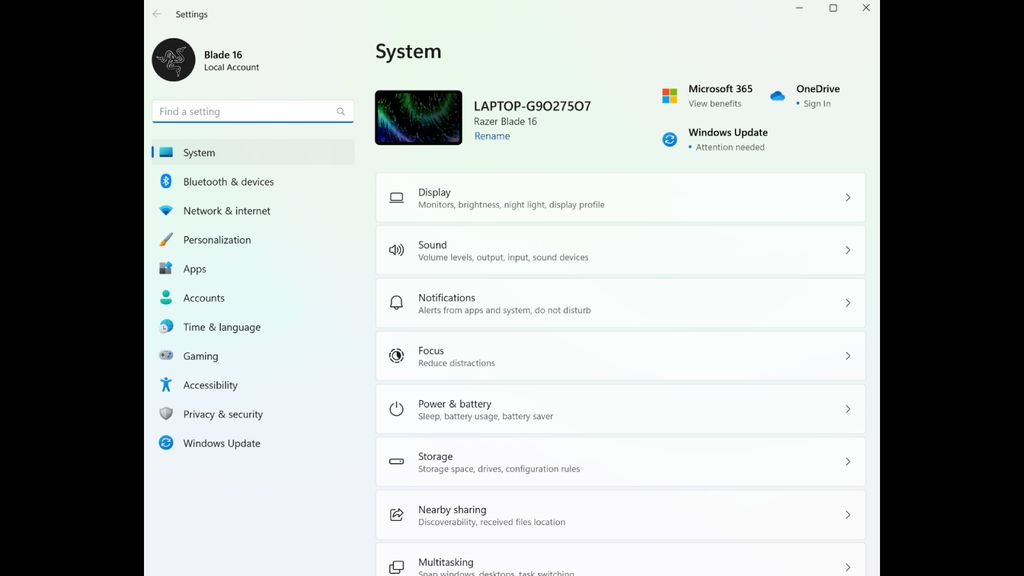Expand the Focus settings chevron
Screen dimensions: 1024x576
click(847, 355)
